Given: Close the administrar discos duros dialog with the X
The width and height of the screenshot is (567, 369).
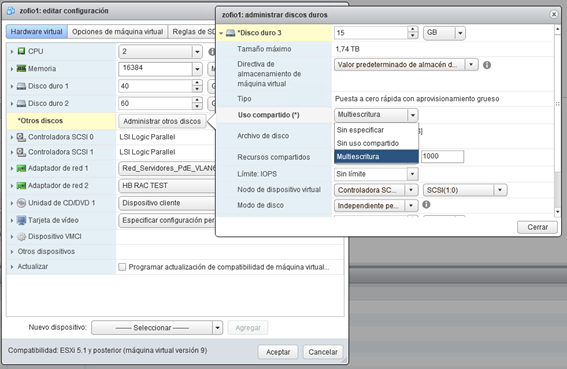Looking at the screenshot, I should click(554, 14).
